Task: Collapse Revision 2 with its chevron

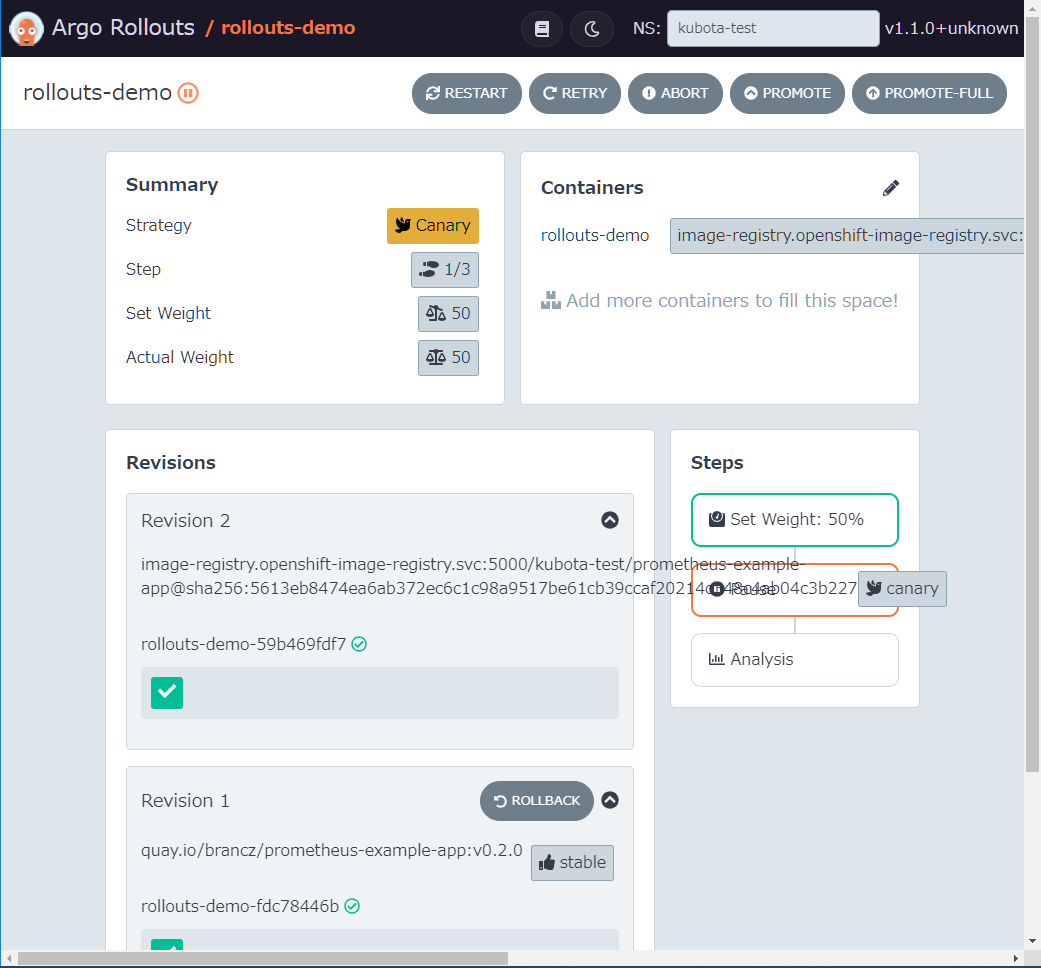Action: pyautogui.click(x=610, y=520)
